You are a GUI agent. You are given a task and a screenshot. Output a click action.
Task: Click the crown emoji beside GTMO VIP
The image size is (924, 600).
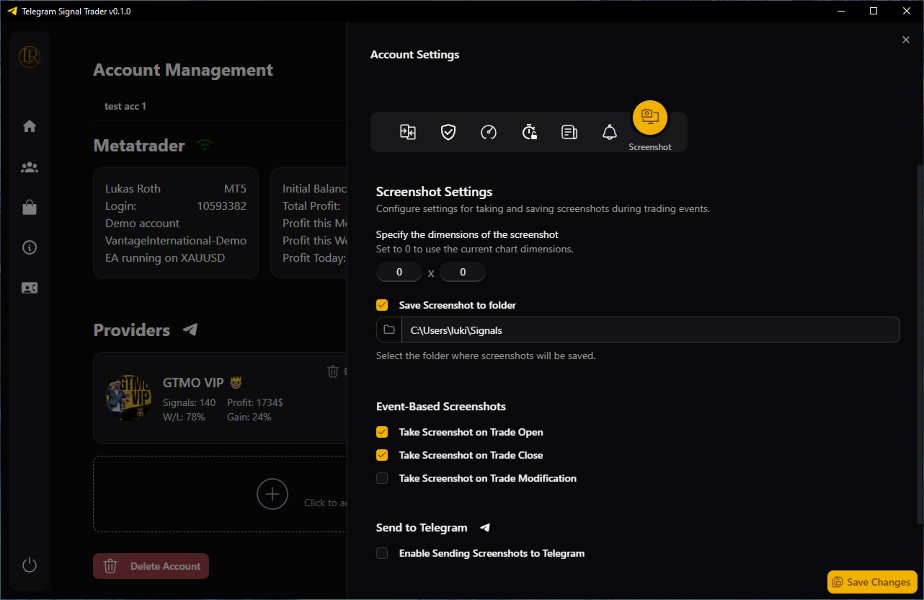236,383
